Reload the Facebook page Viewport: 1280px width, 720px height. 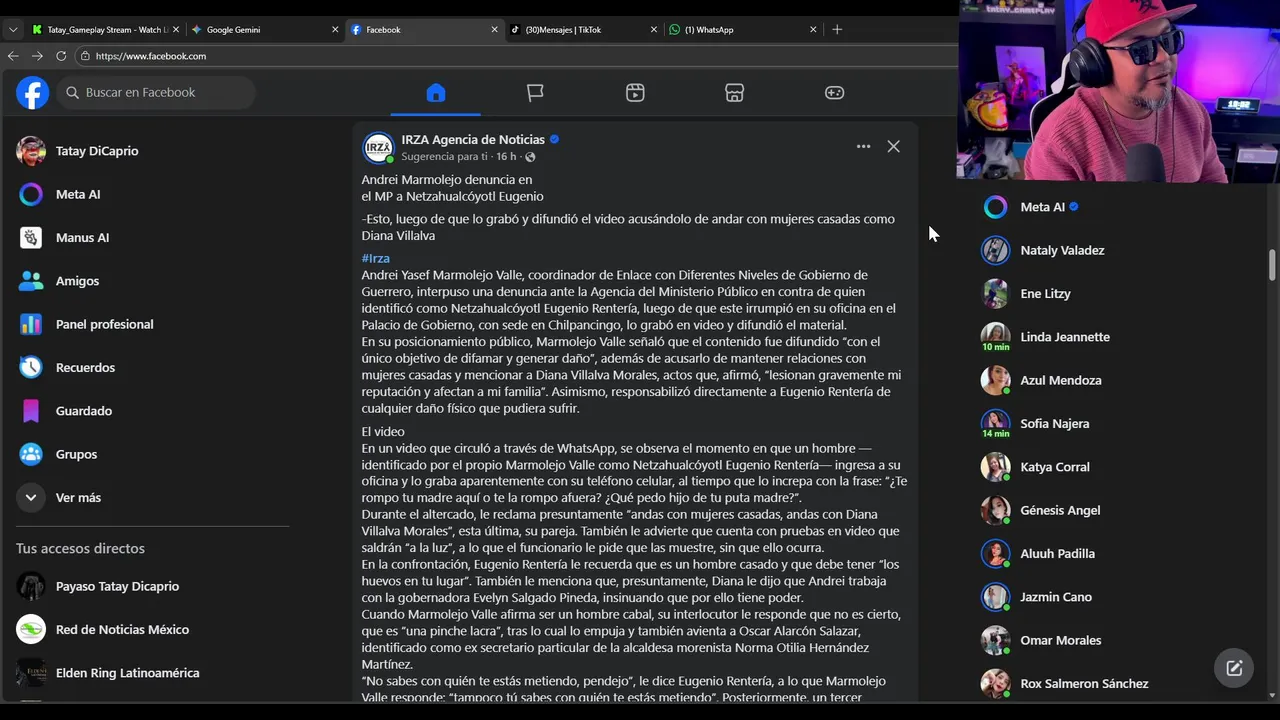61,56
